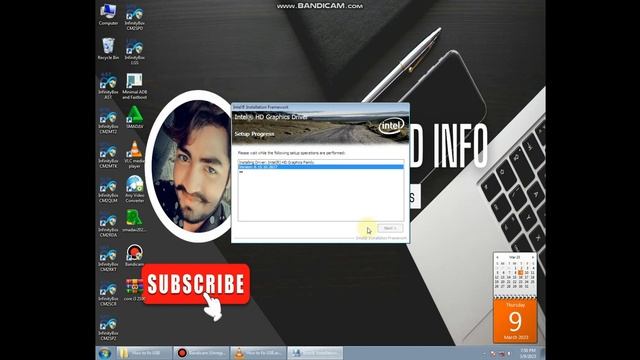This screenshot has height=360, width=640.
Task: Open the InfinityBox CM2SPD shortcut
Action: click(134, 18)
